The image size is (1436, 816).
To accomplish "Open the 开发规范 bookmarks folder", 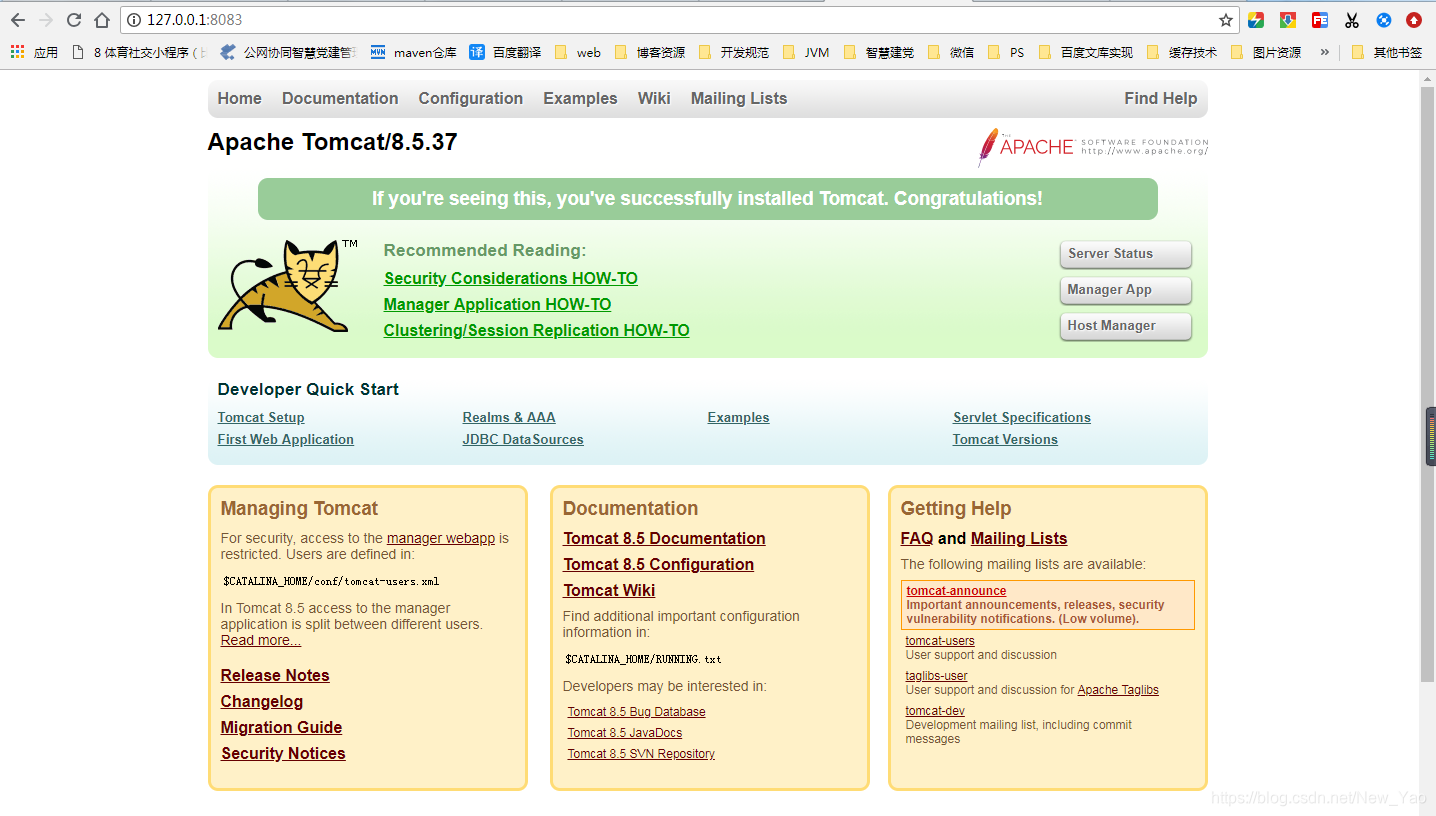I will [734, 52].
